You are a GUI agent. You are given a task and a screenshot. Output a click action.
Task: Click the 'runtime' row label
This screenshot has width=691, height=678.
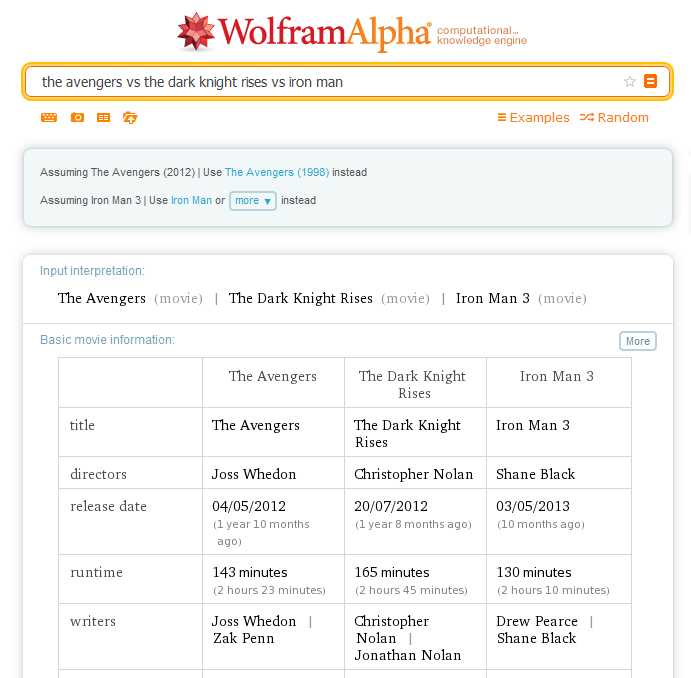point(97,572)
